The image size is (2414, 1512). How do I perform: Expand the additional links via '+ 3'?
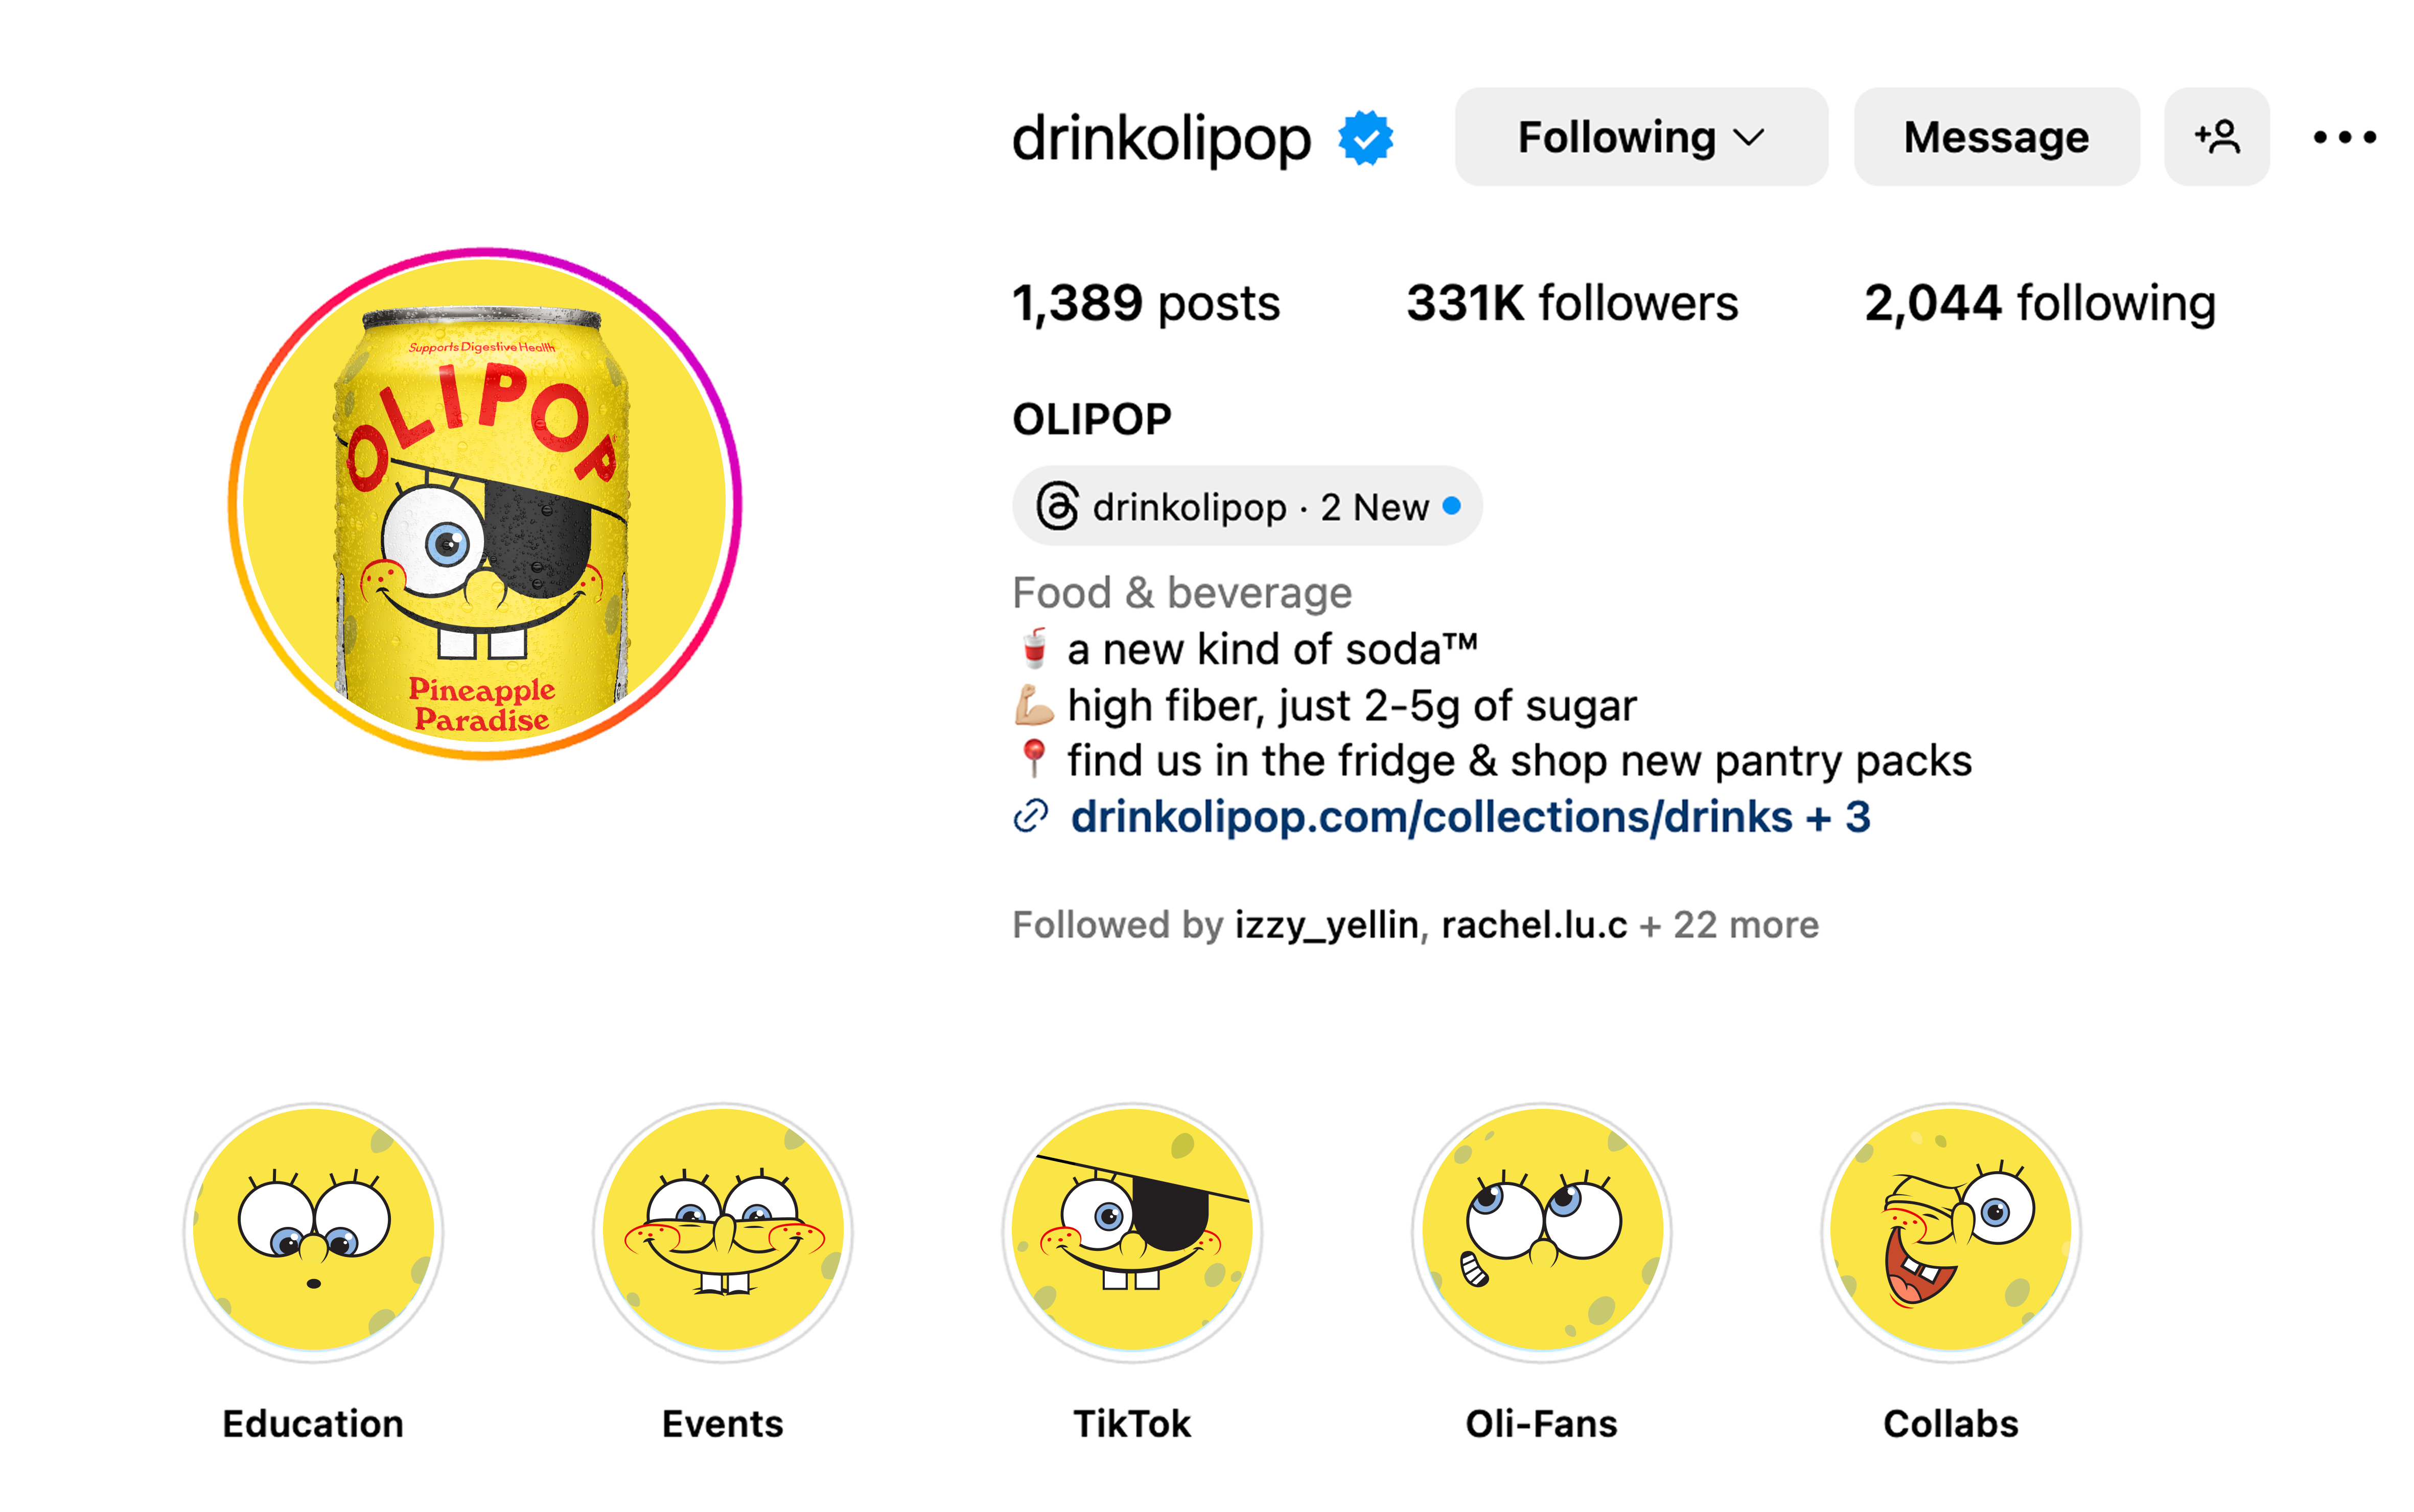[1838, 817]
